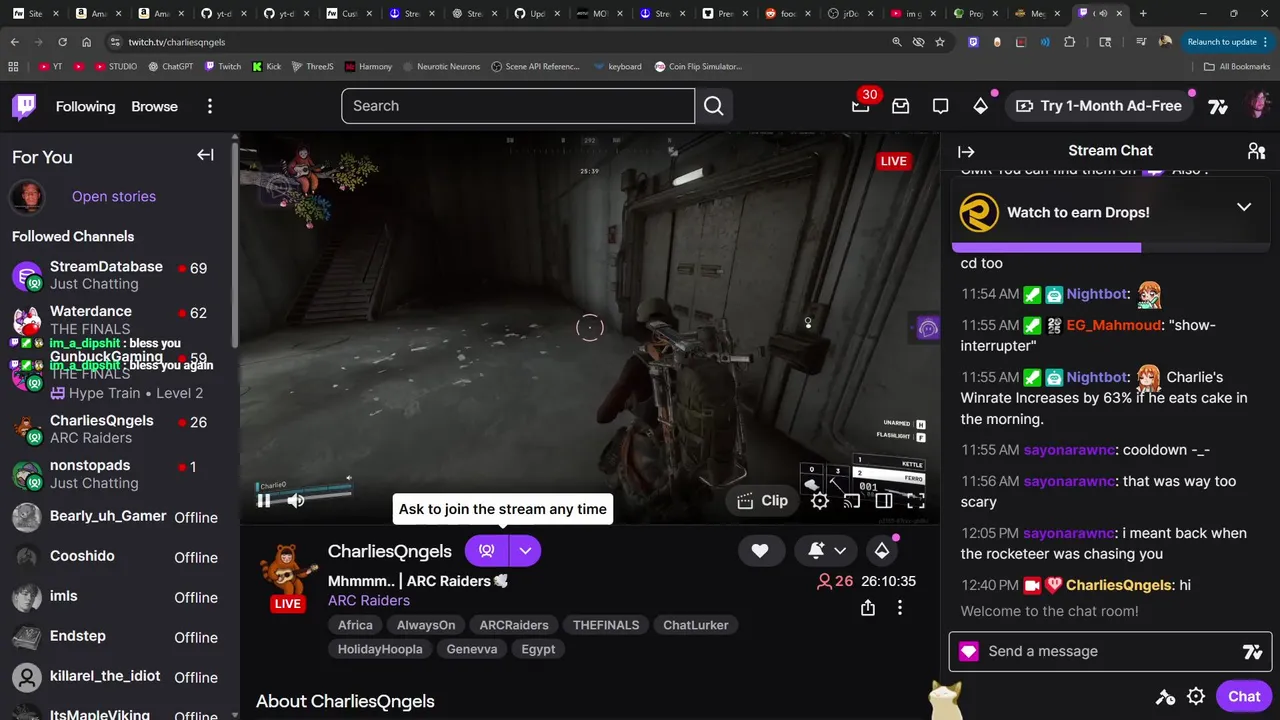Image resolution: width=1280 pixels, height=720 pixels.
Task: Toggle theatre mode on the player
Action: point(884,501)
